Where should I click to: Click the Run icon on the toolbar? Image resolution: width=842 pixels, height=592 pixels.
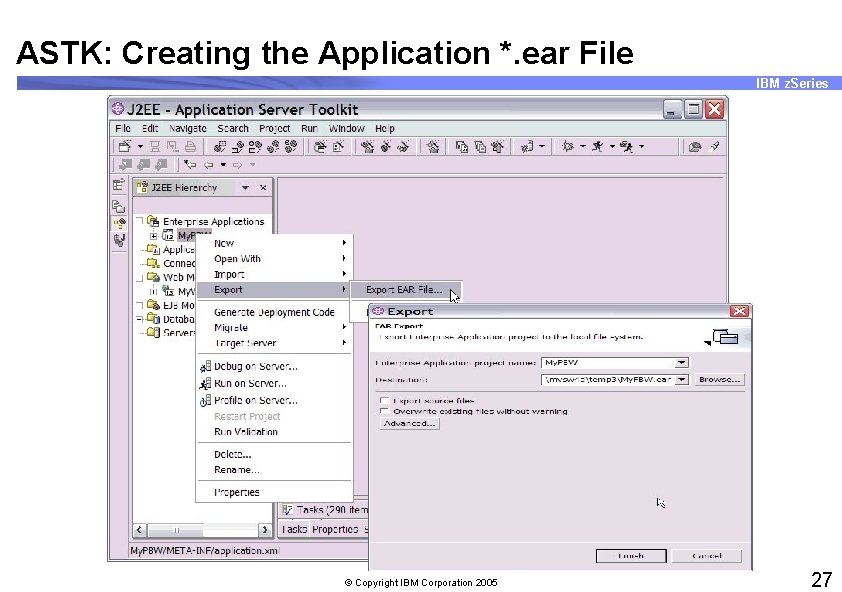pos(597,146)
